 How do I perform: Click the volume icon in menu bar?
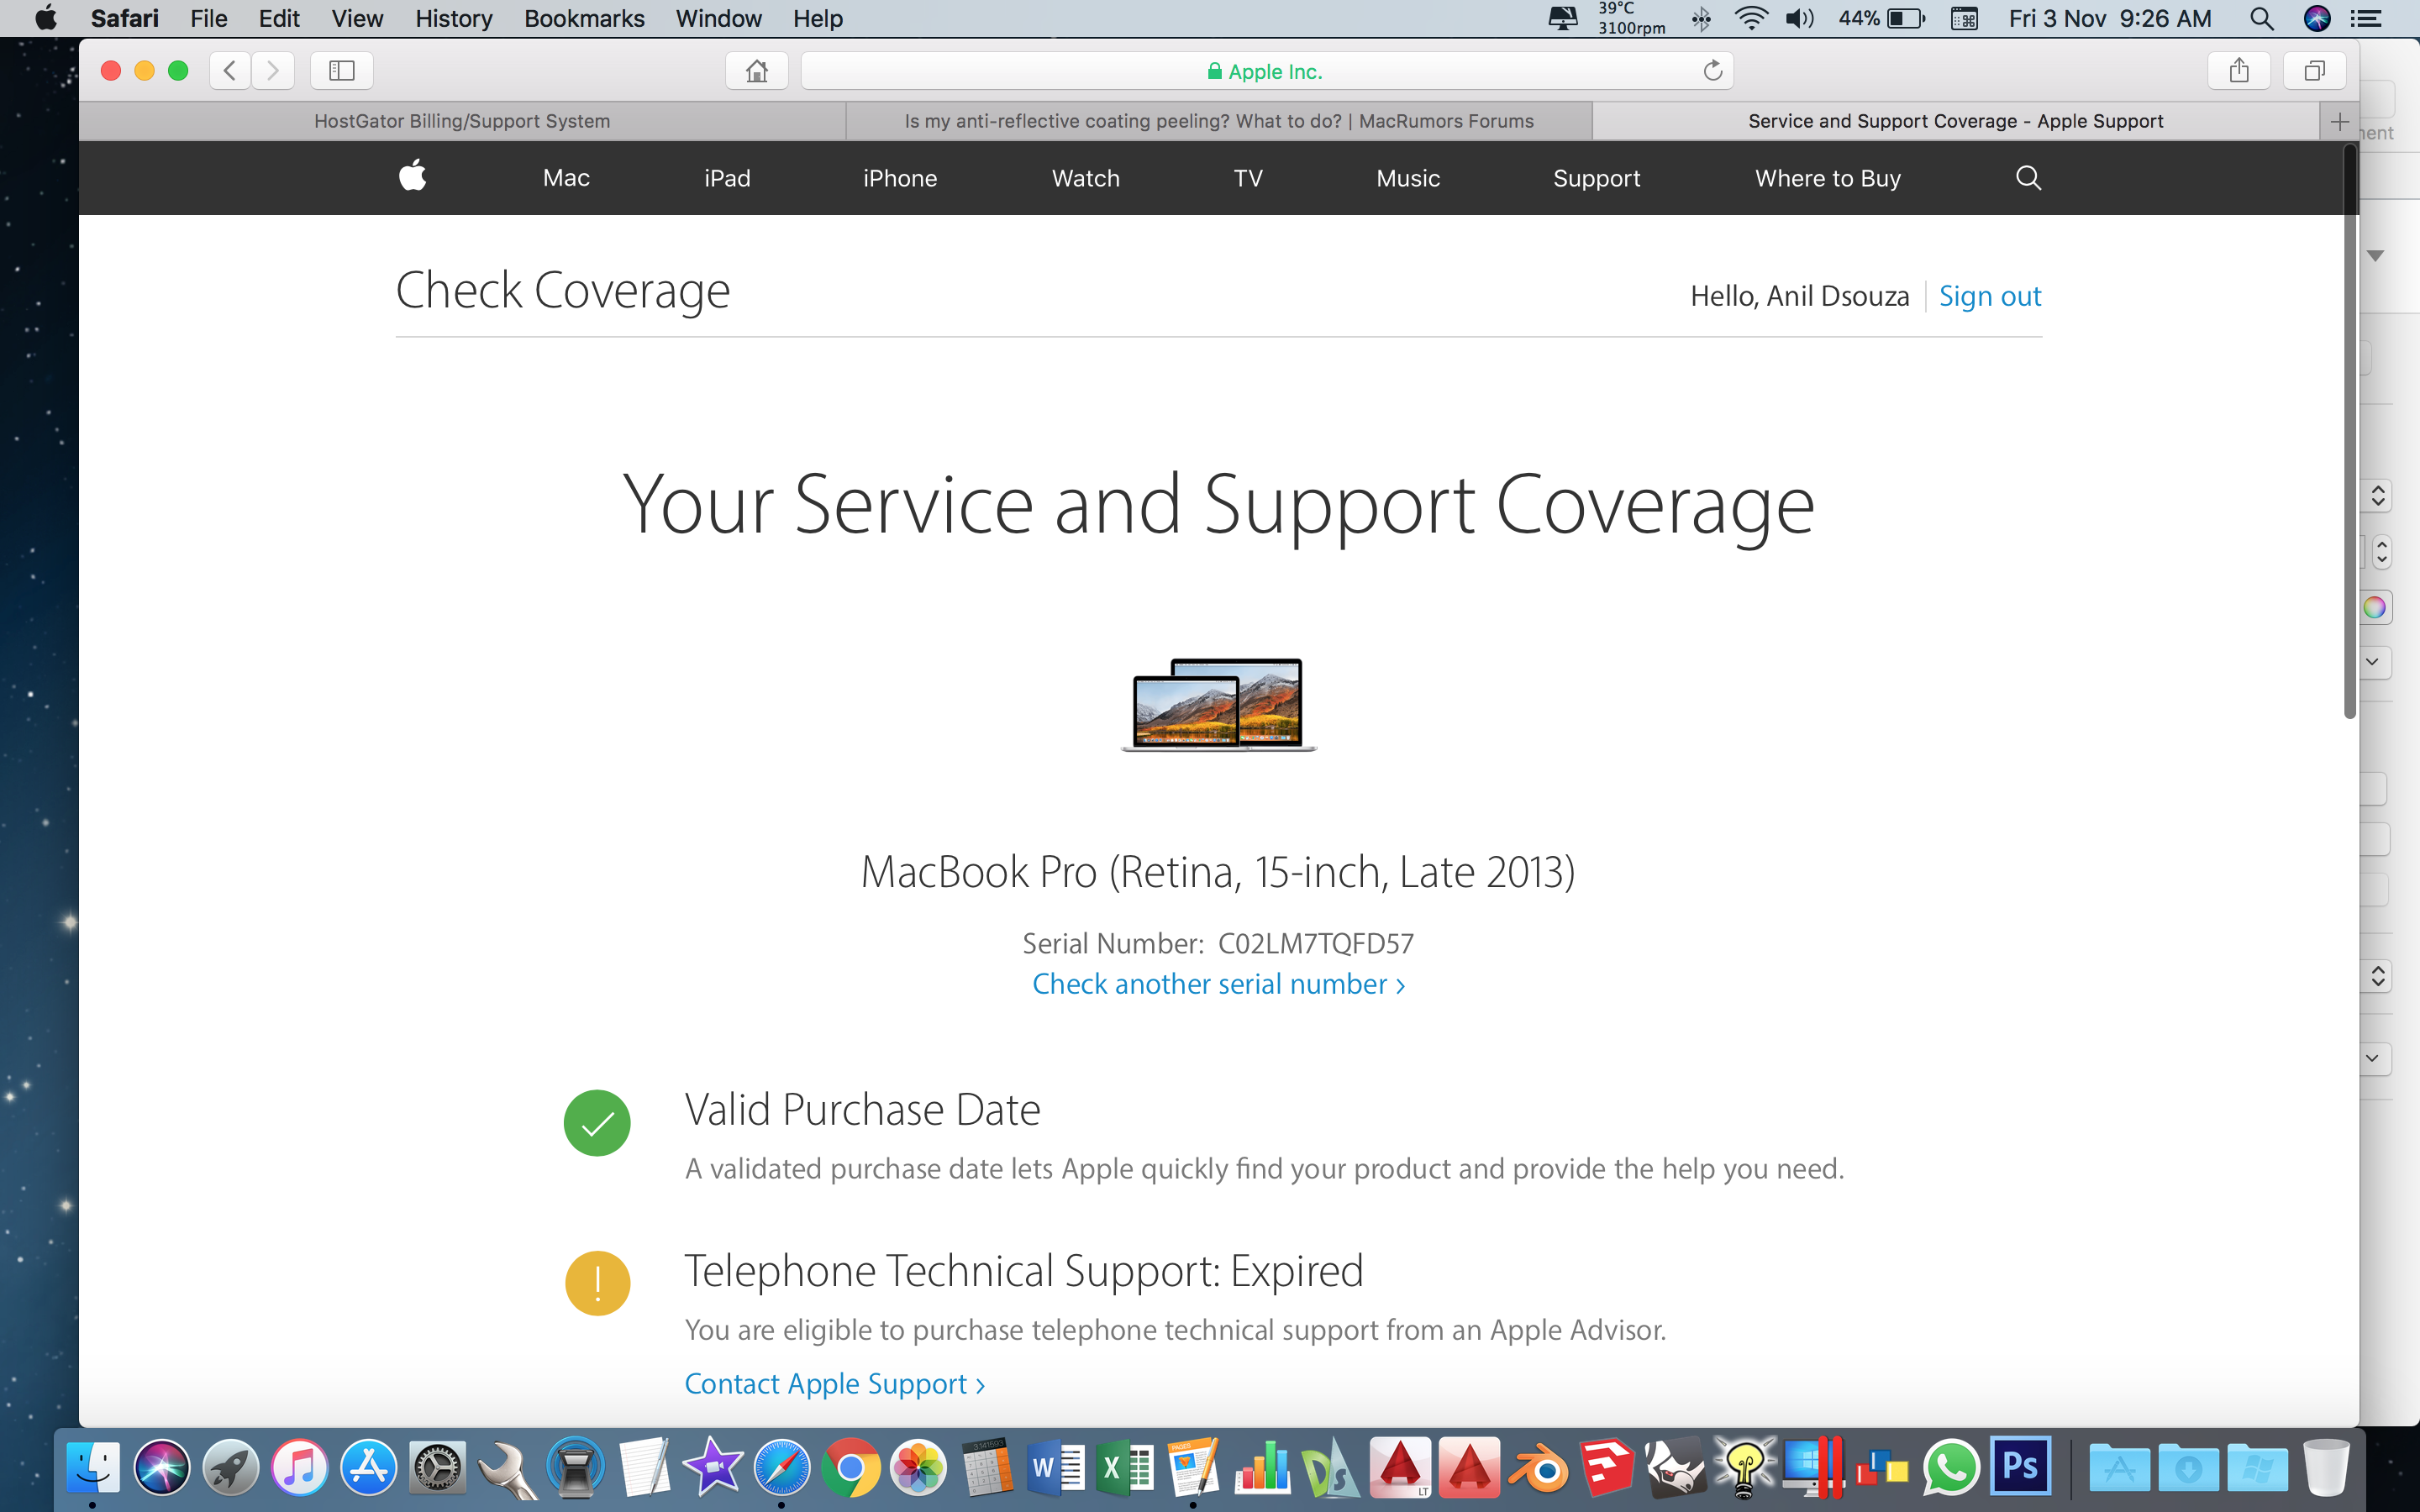click(1800, 18)
